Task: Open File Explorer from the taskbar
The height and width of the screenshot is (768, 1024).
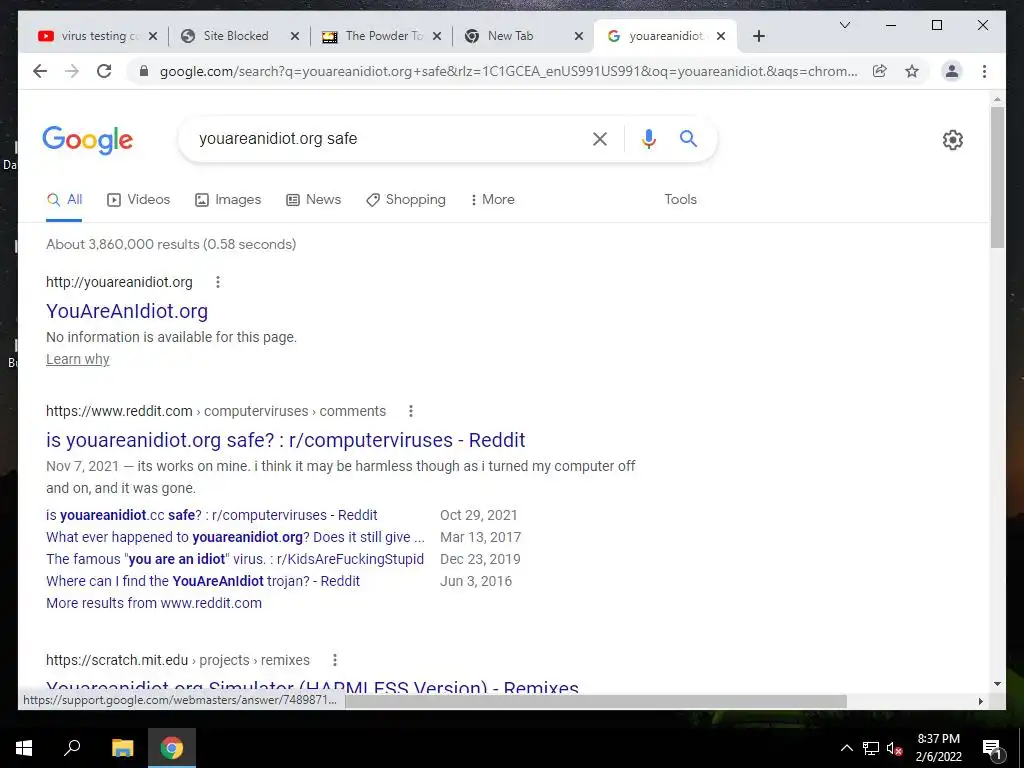Action: [122, 748]
